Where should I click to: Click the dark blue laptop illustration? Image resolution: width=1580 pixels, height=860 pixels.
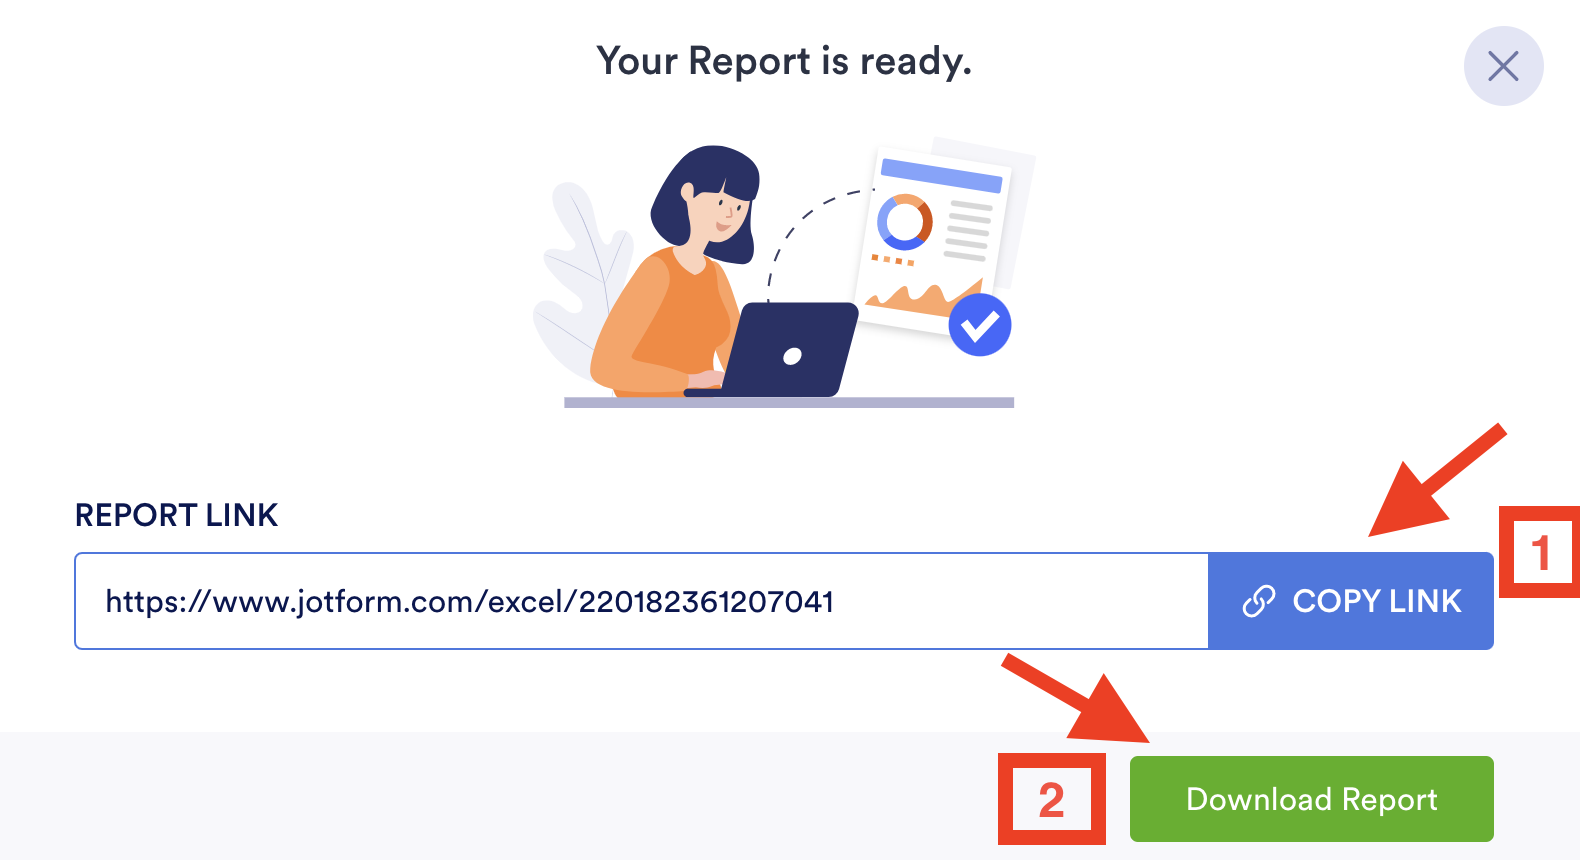point(782,350)
